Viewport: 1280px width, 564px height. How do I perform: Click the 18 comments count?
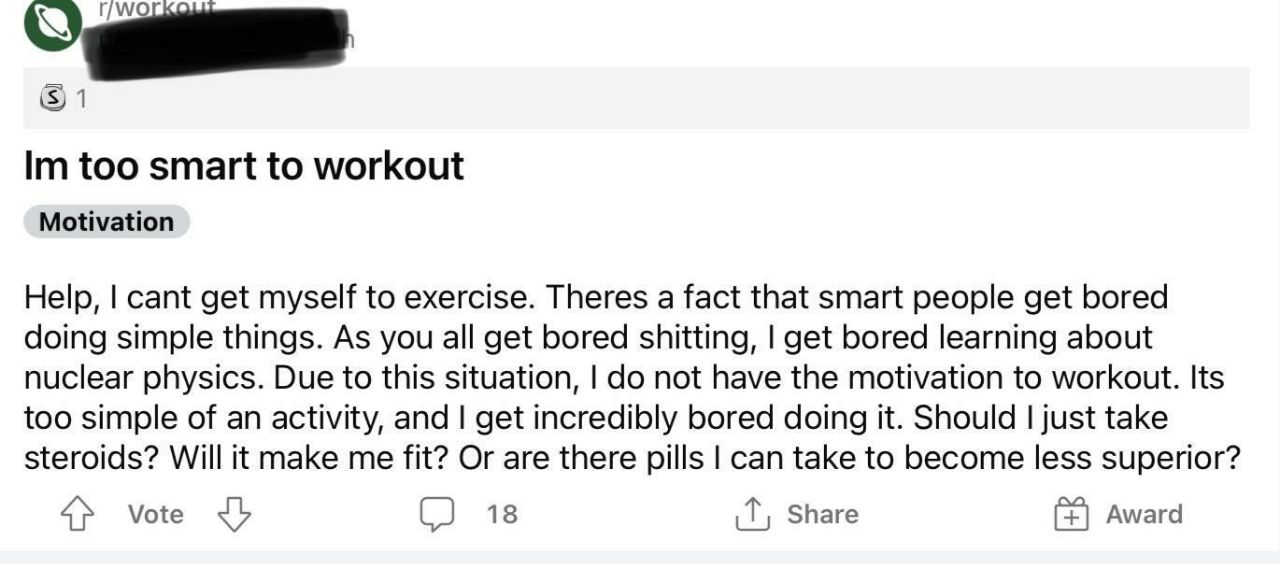[502, 515]
